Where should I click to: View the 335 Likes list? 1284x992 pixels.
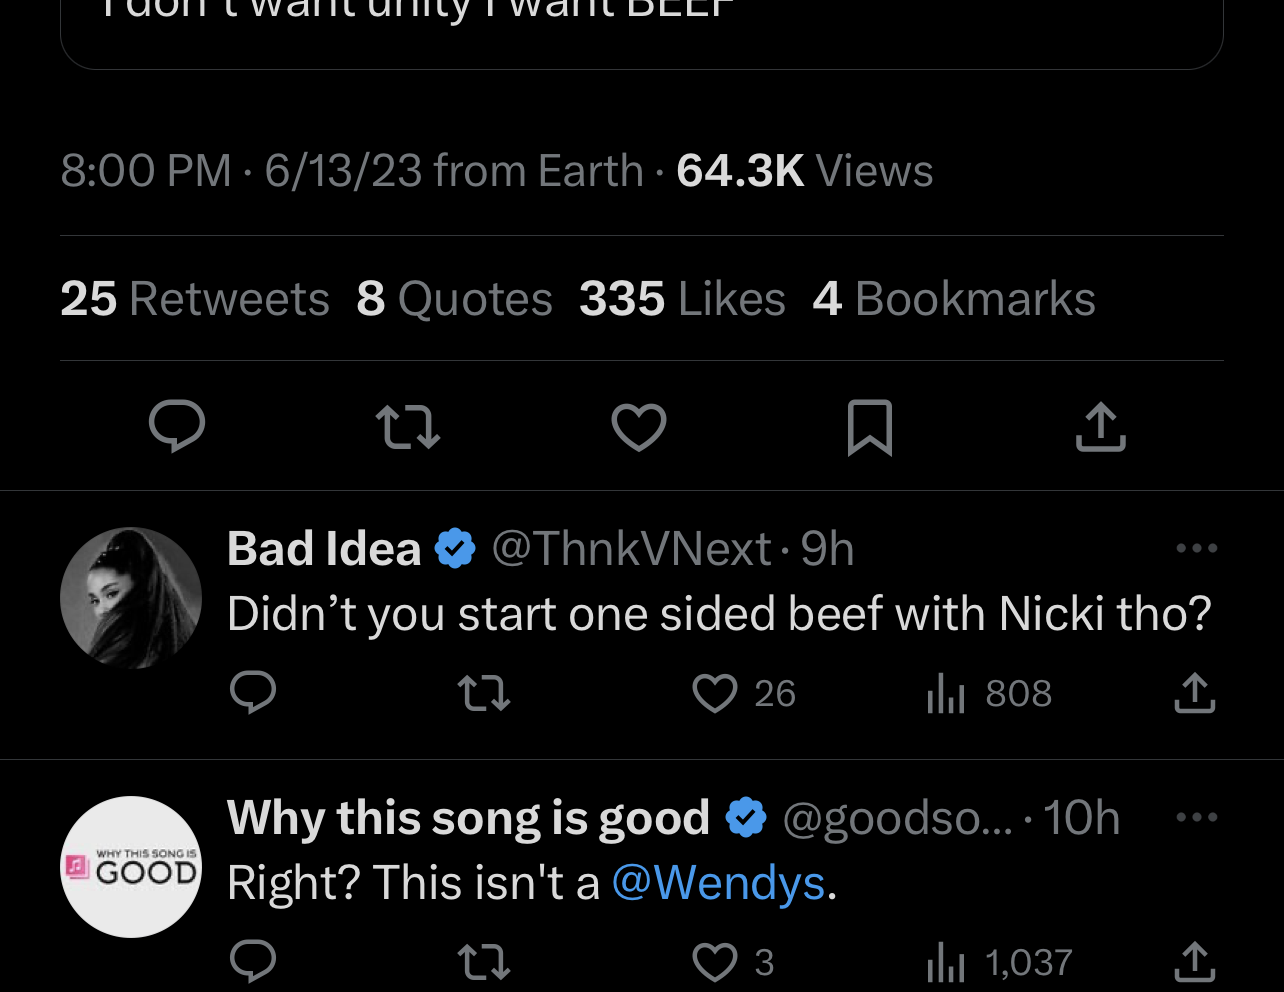pos(682,298)
